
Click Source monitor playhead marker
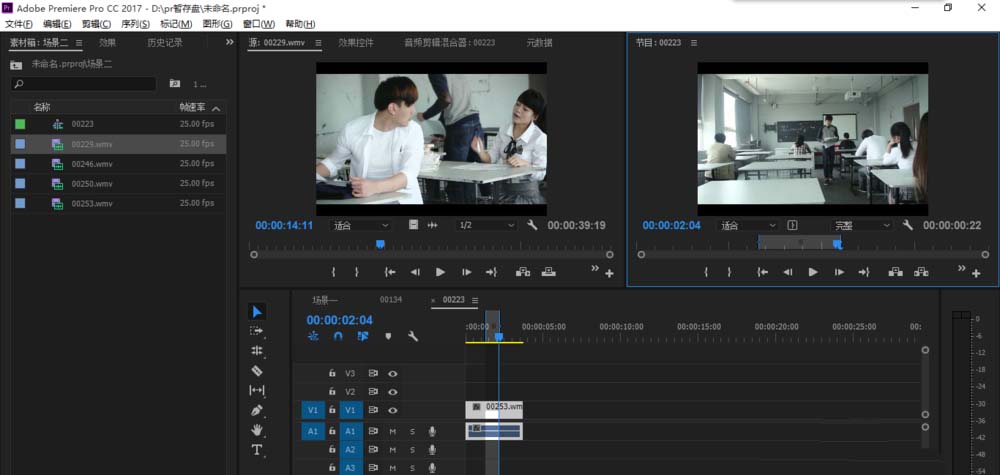click(381, 244)
